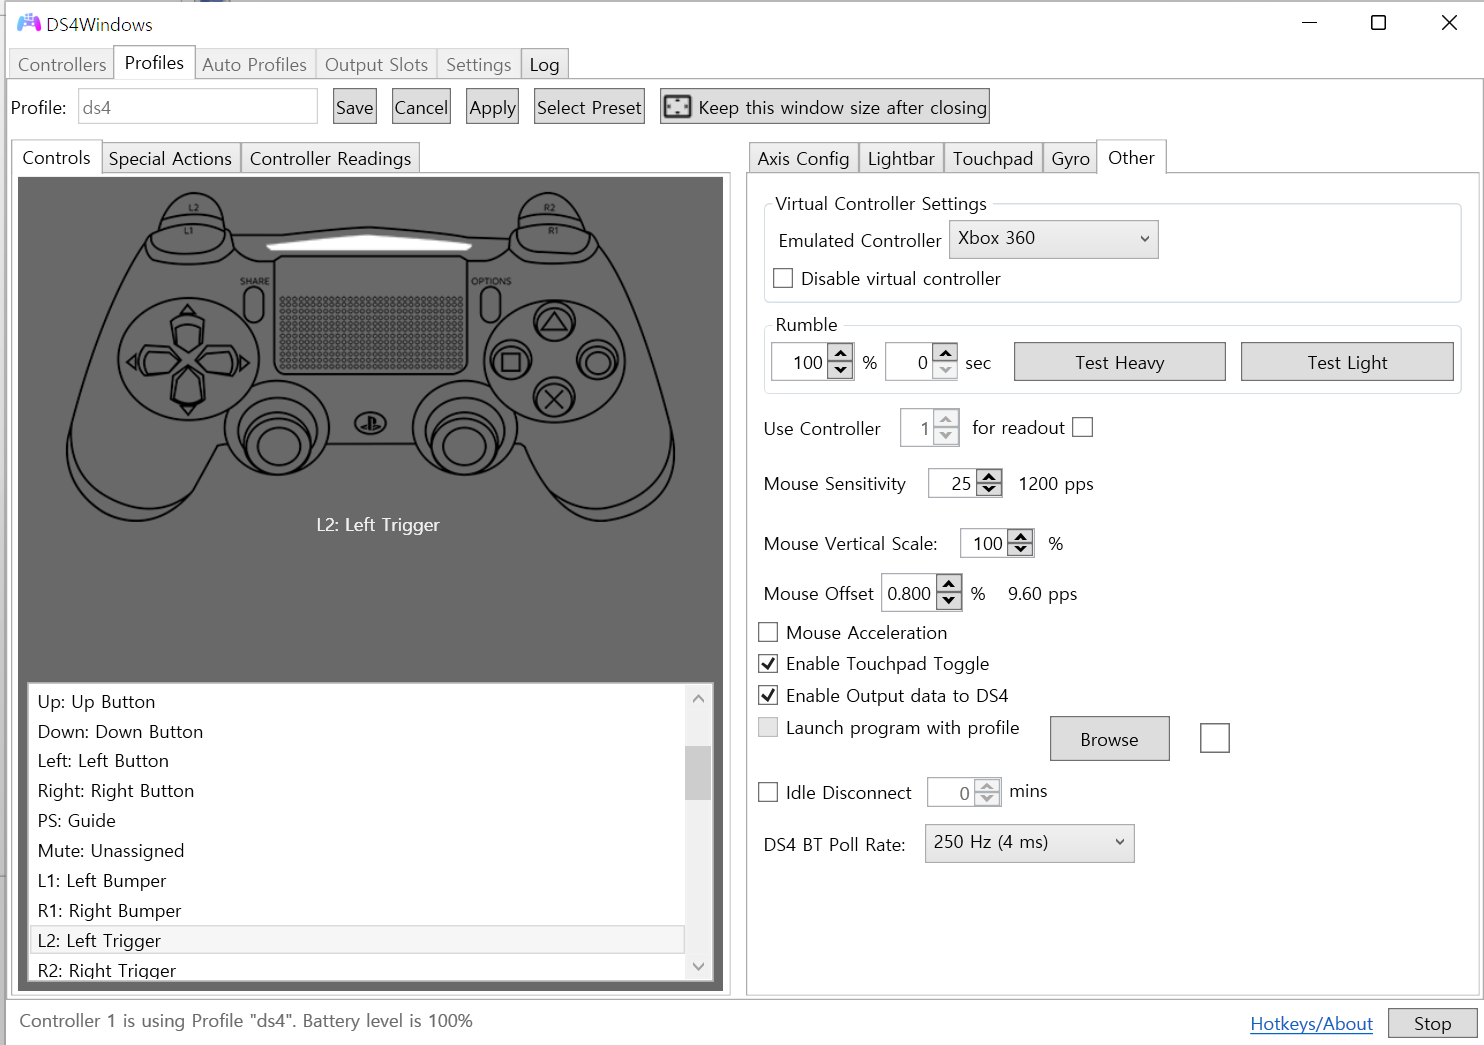Open Controller Readings tab
Screen dimensions: 1484x1045
[x=330, y=158]
